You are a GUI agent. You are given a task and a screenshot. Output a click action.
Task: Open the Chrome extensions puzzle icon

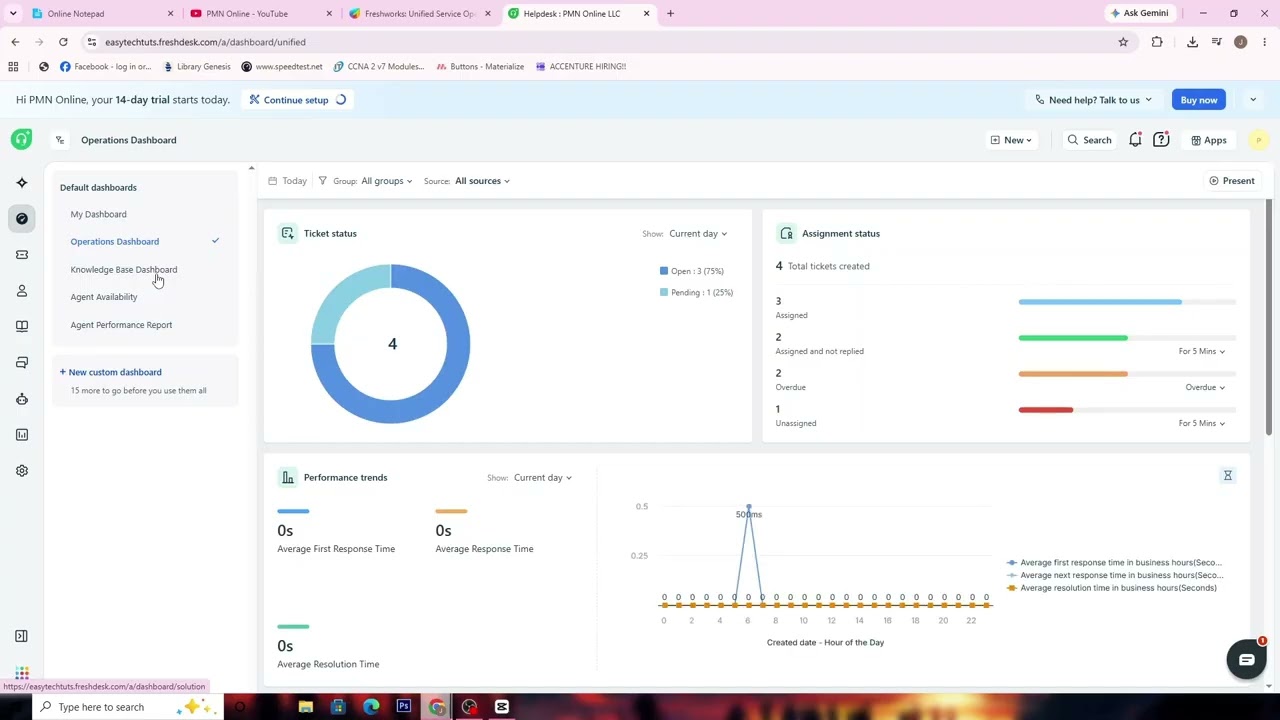pos(1157,42)
